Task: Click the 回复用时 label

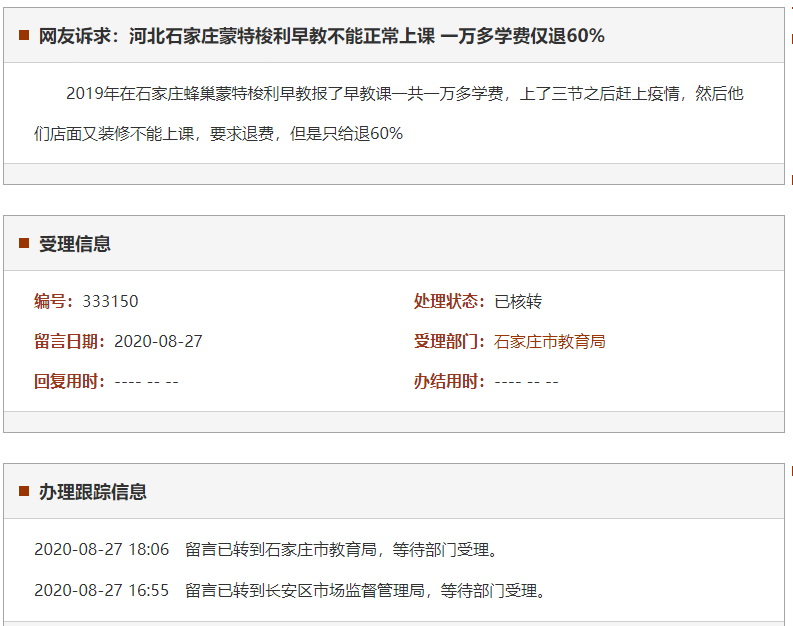Action: coord(70,381)
